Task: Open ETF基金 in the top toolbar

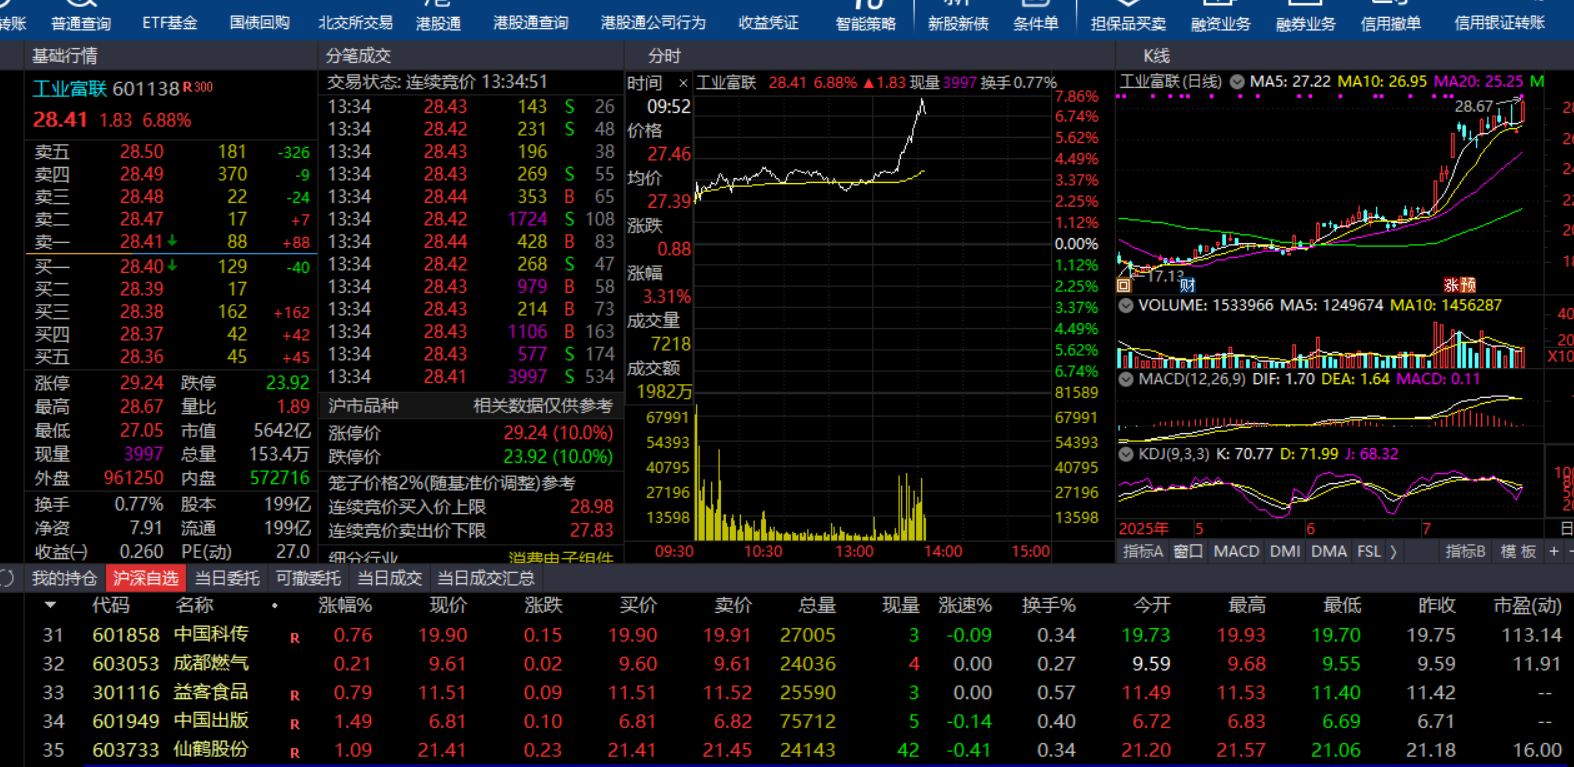Action: click(x=170, y=22)
